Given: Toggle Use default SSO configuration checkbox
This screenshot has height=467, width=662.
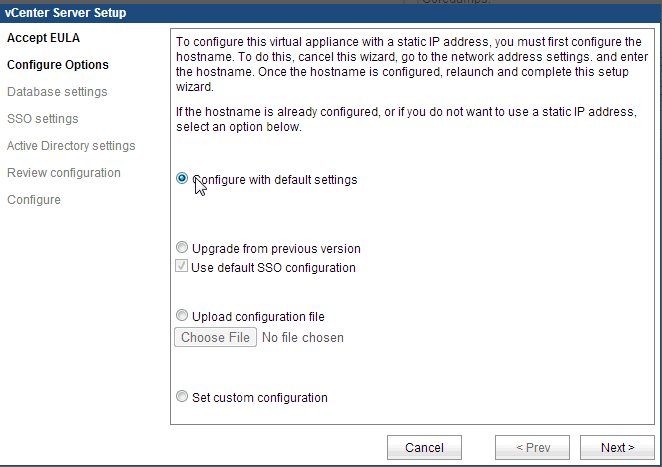Looking at the screenshot, I should [x=182, y=267].
